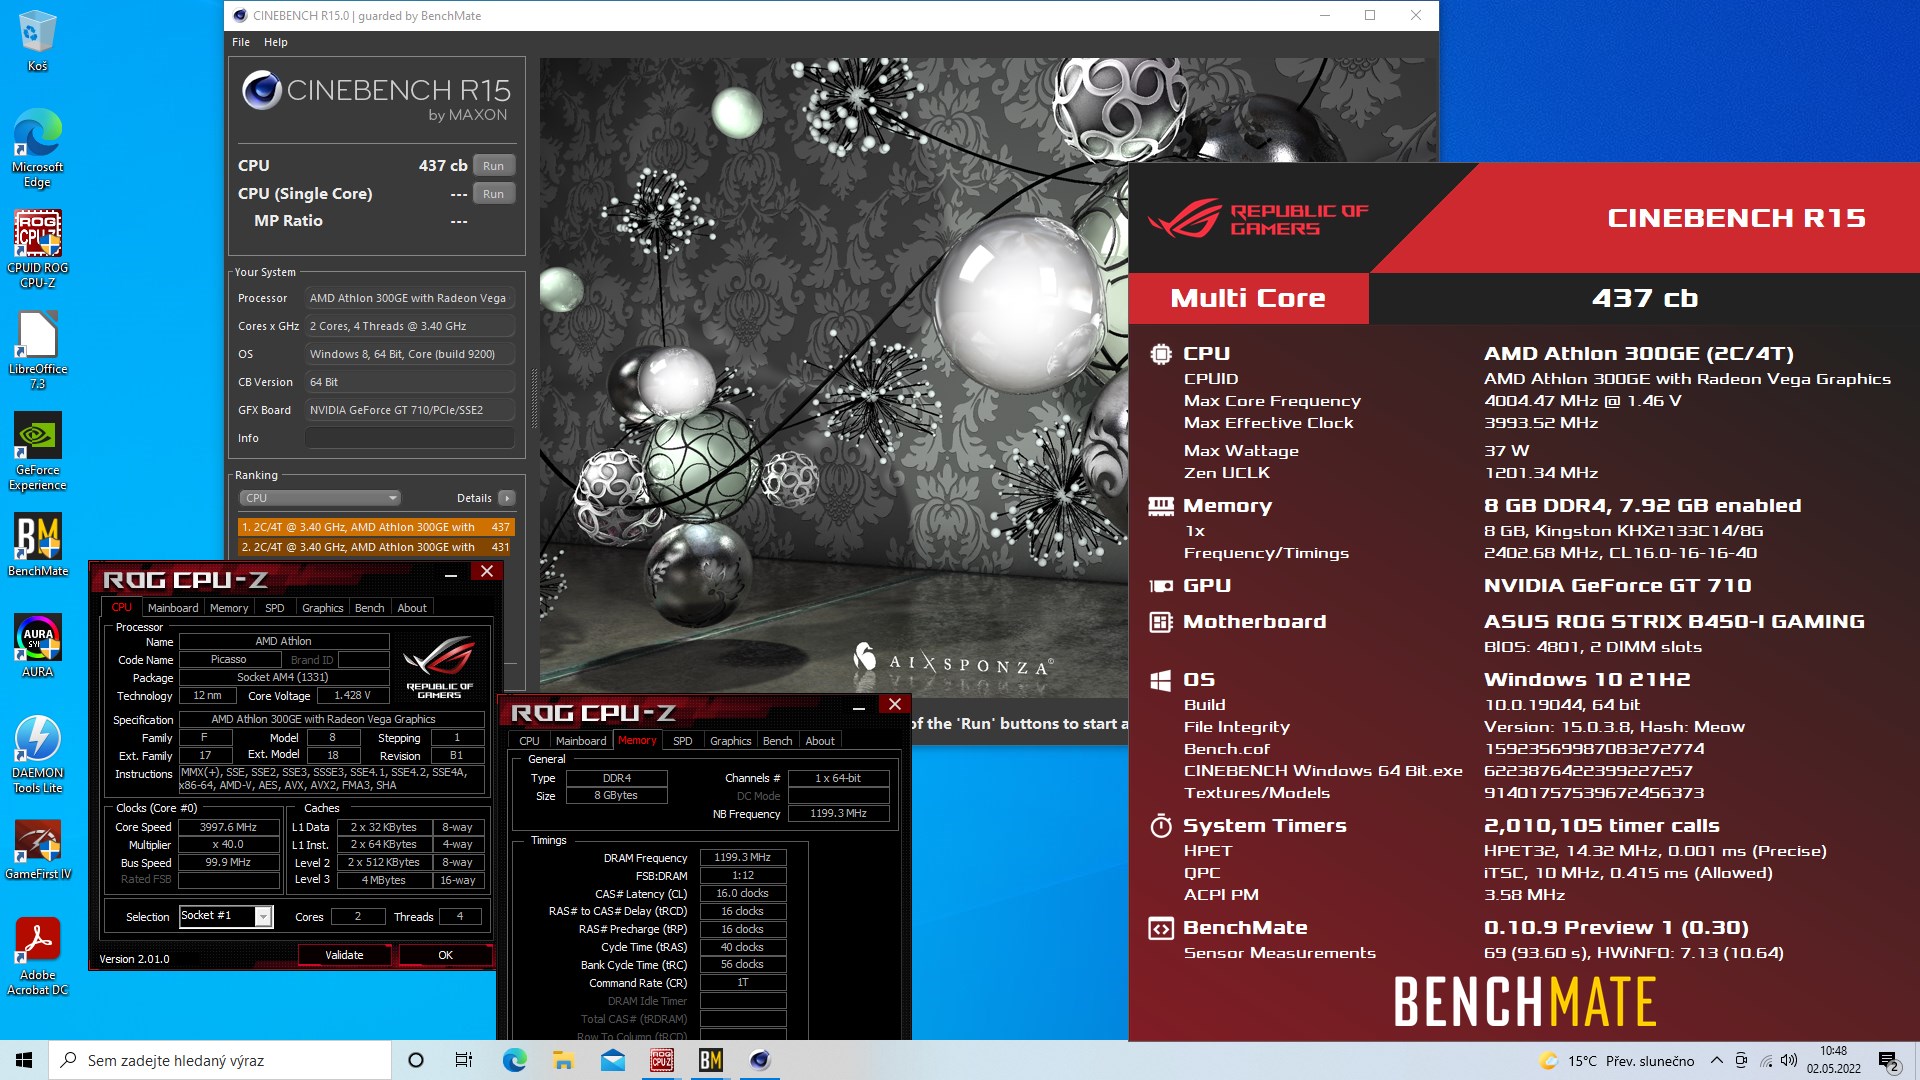Open CPUID ROG CPU-Z desktop shortcut
The width and height of the screenshot is (1920, 1080).
[x=37, y=249]
